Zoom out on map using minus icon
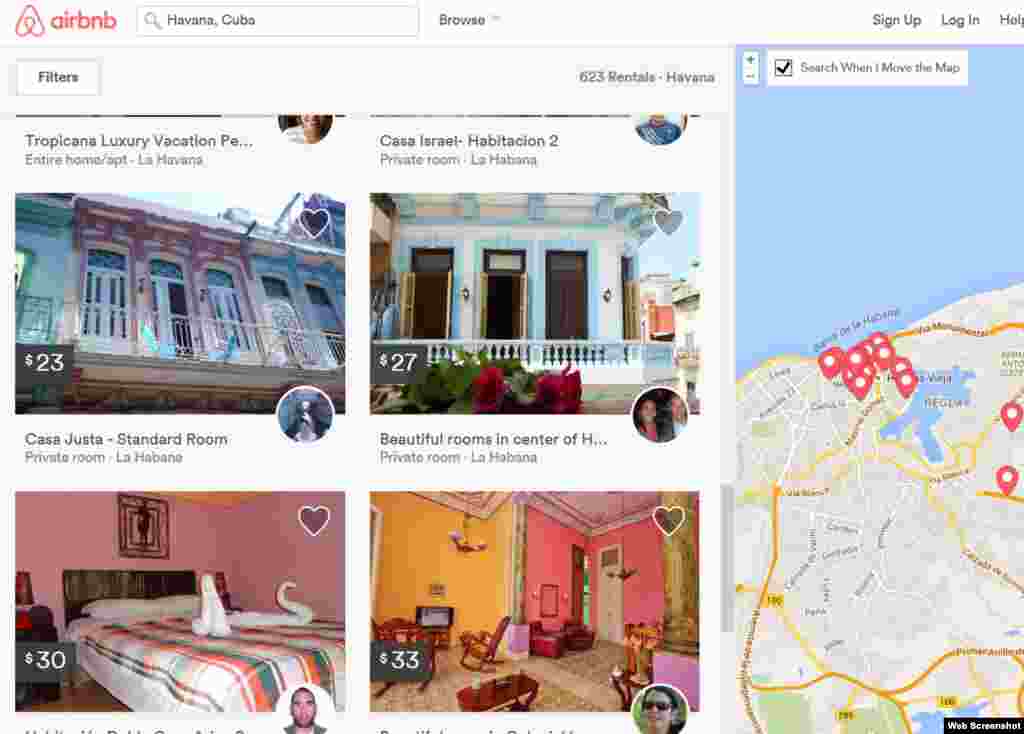The width and height of the screenshot is (1024, 734). 749,75
